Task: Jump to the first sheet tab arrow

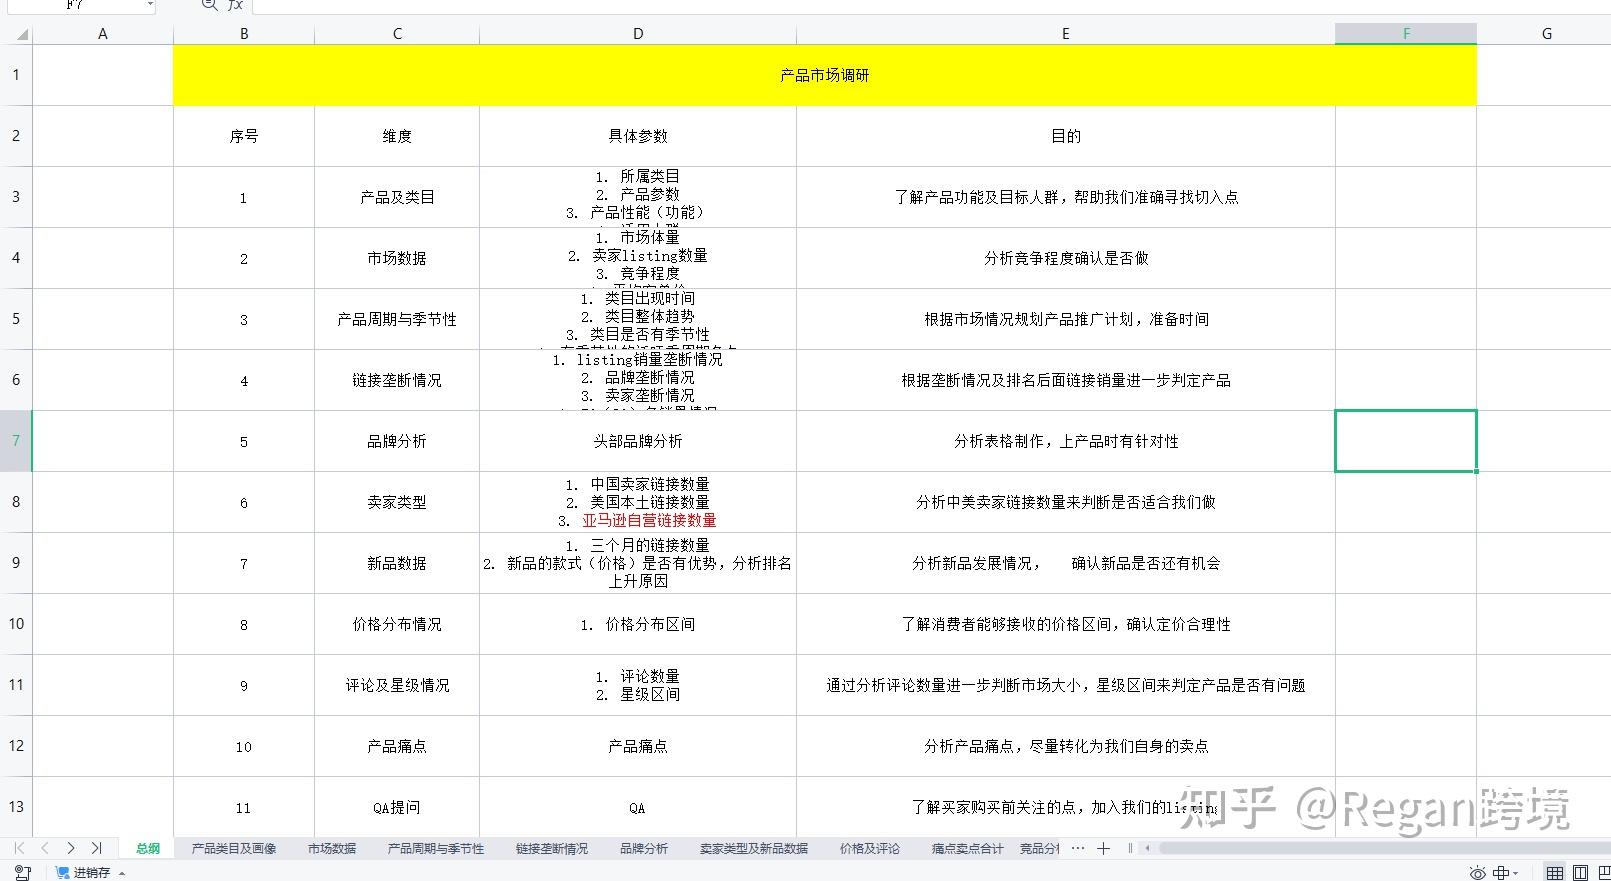Action: [x=19, y=848]
